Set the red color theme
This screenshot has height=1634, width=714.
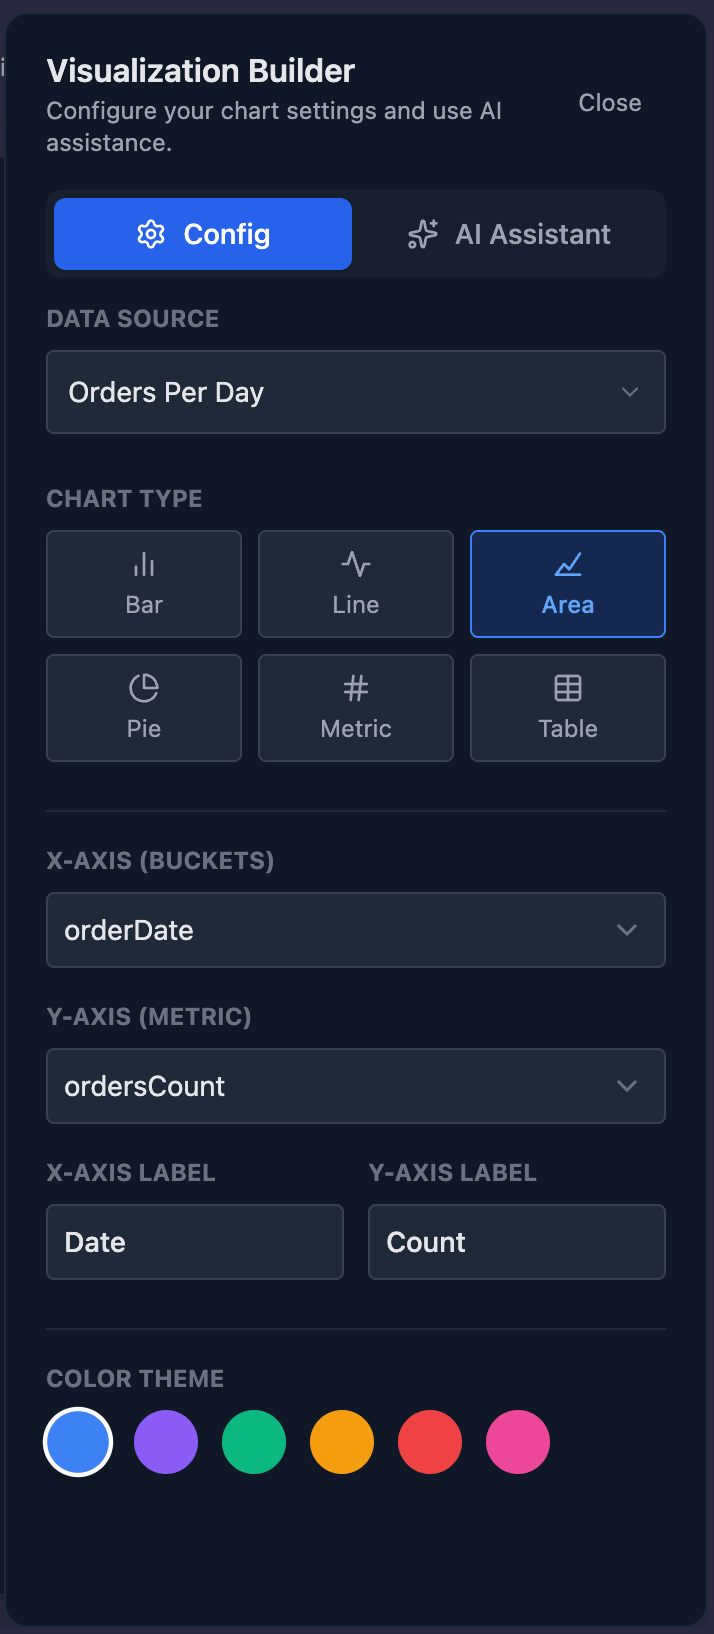(x=430, y=1442)
